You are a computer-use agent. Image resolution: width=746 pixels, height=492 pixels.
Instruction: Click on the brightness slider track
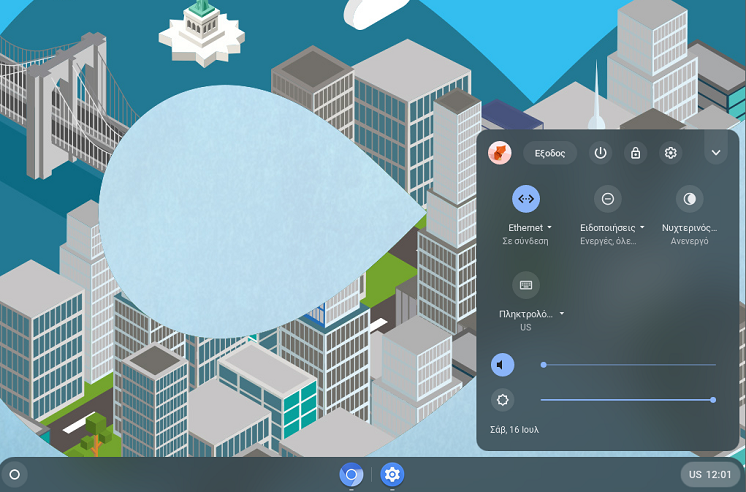pyautogui.click(x=628, y=400)
